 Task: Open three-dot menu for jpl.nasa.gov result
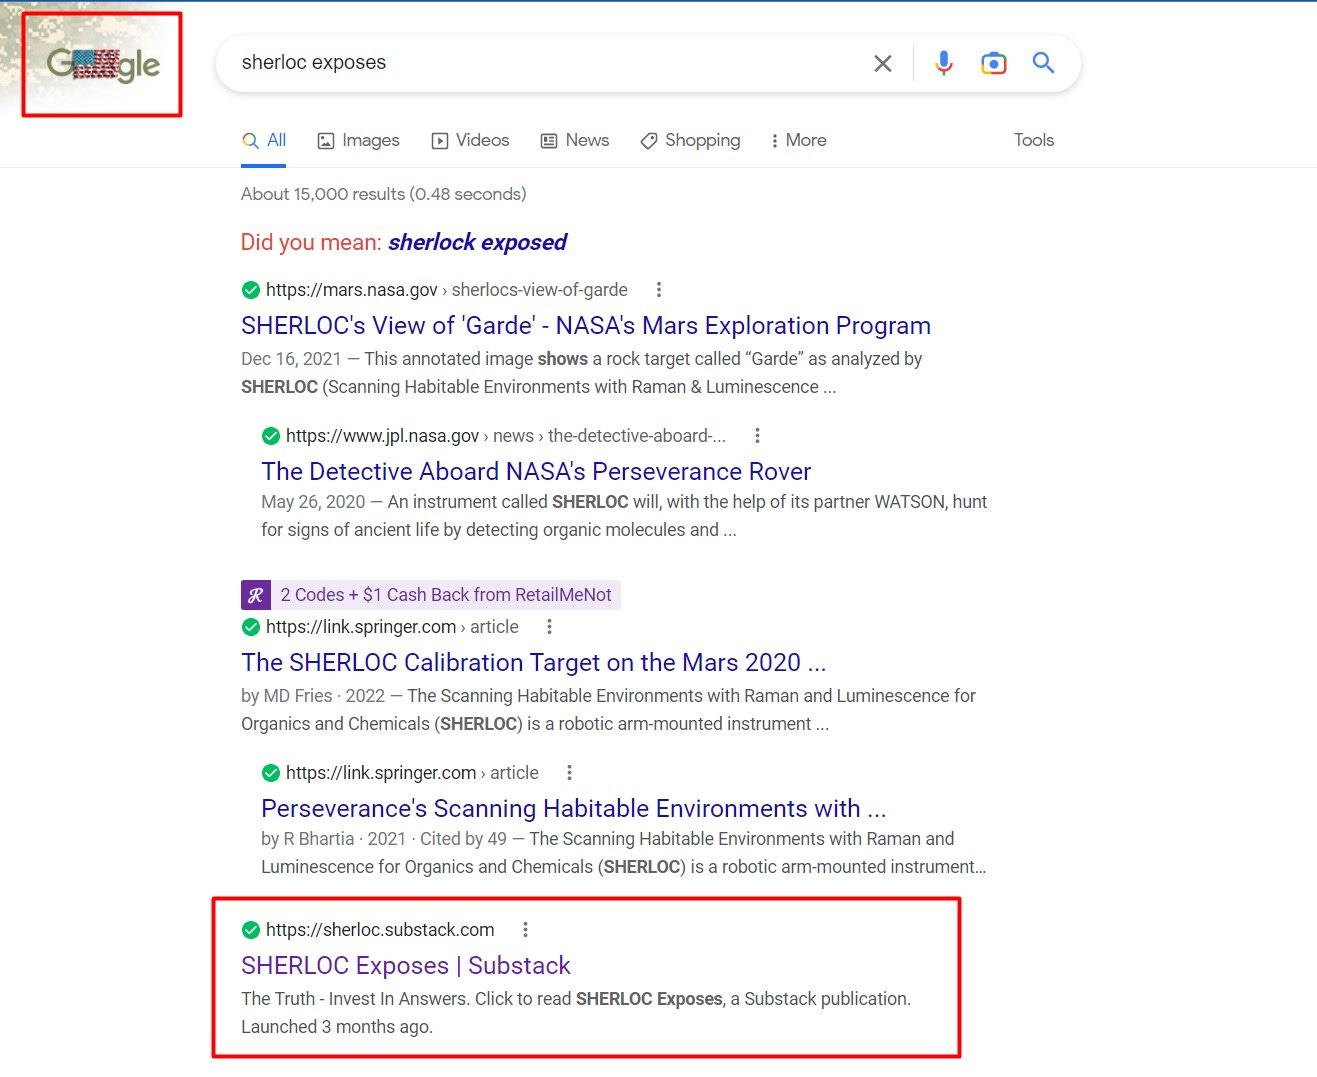757,436
